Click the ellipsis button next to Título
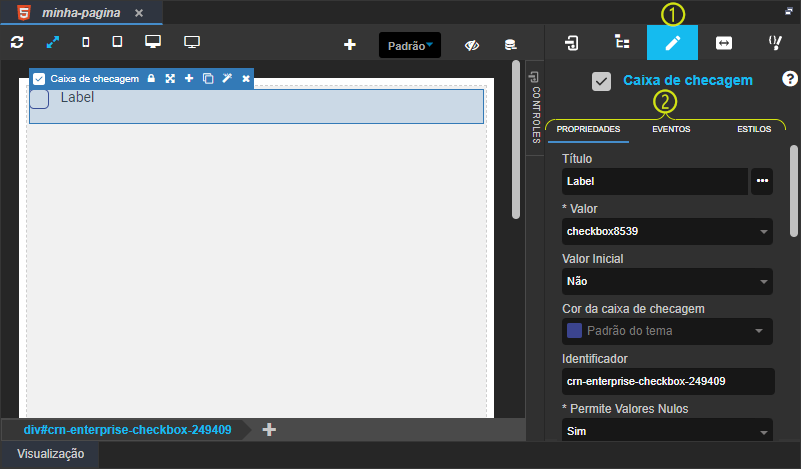This screenshot has width=801, height=469. (x=762, y=181)
